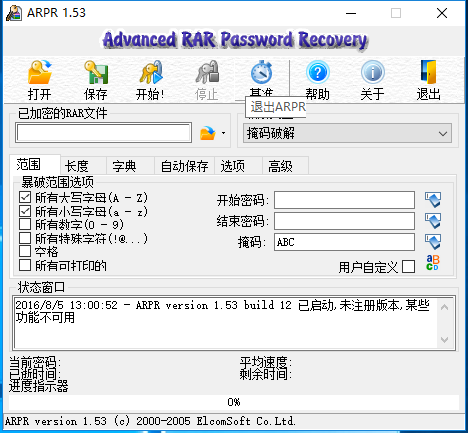Image resolution: width=468 pixels, height=433 pixels.
Task: Click the 掩码 field containing ABC
Action: tap(344, 242)
